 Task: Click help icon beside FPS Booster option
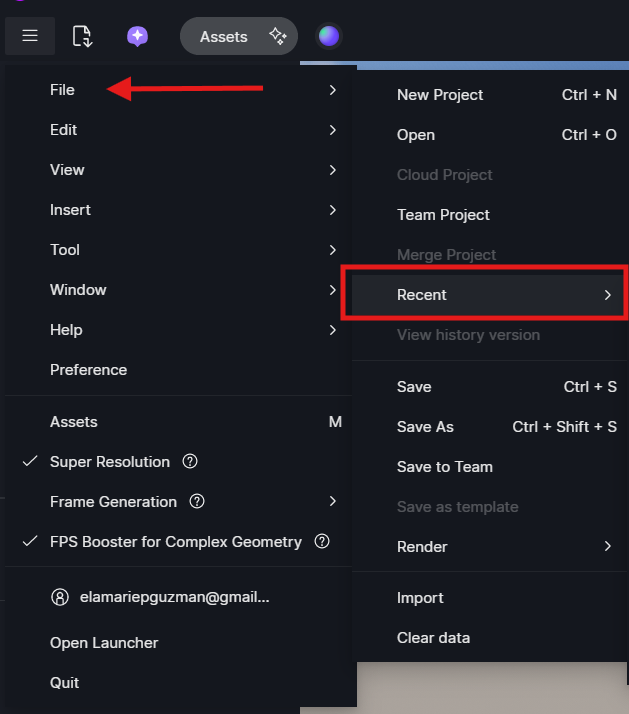click(x=322, y=542)
